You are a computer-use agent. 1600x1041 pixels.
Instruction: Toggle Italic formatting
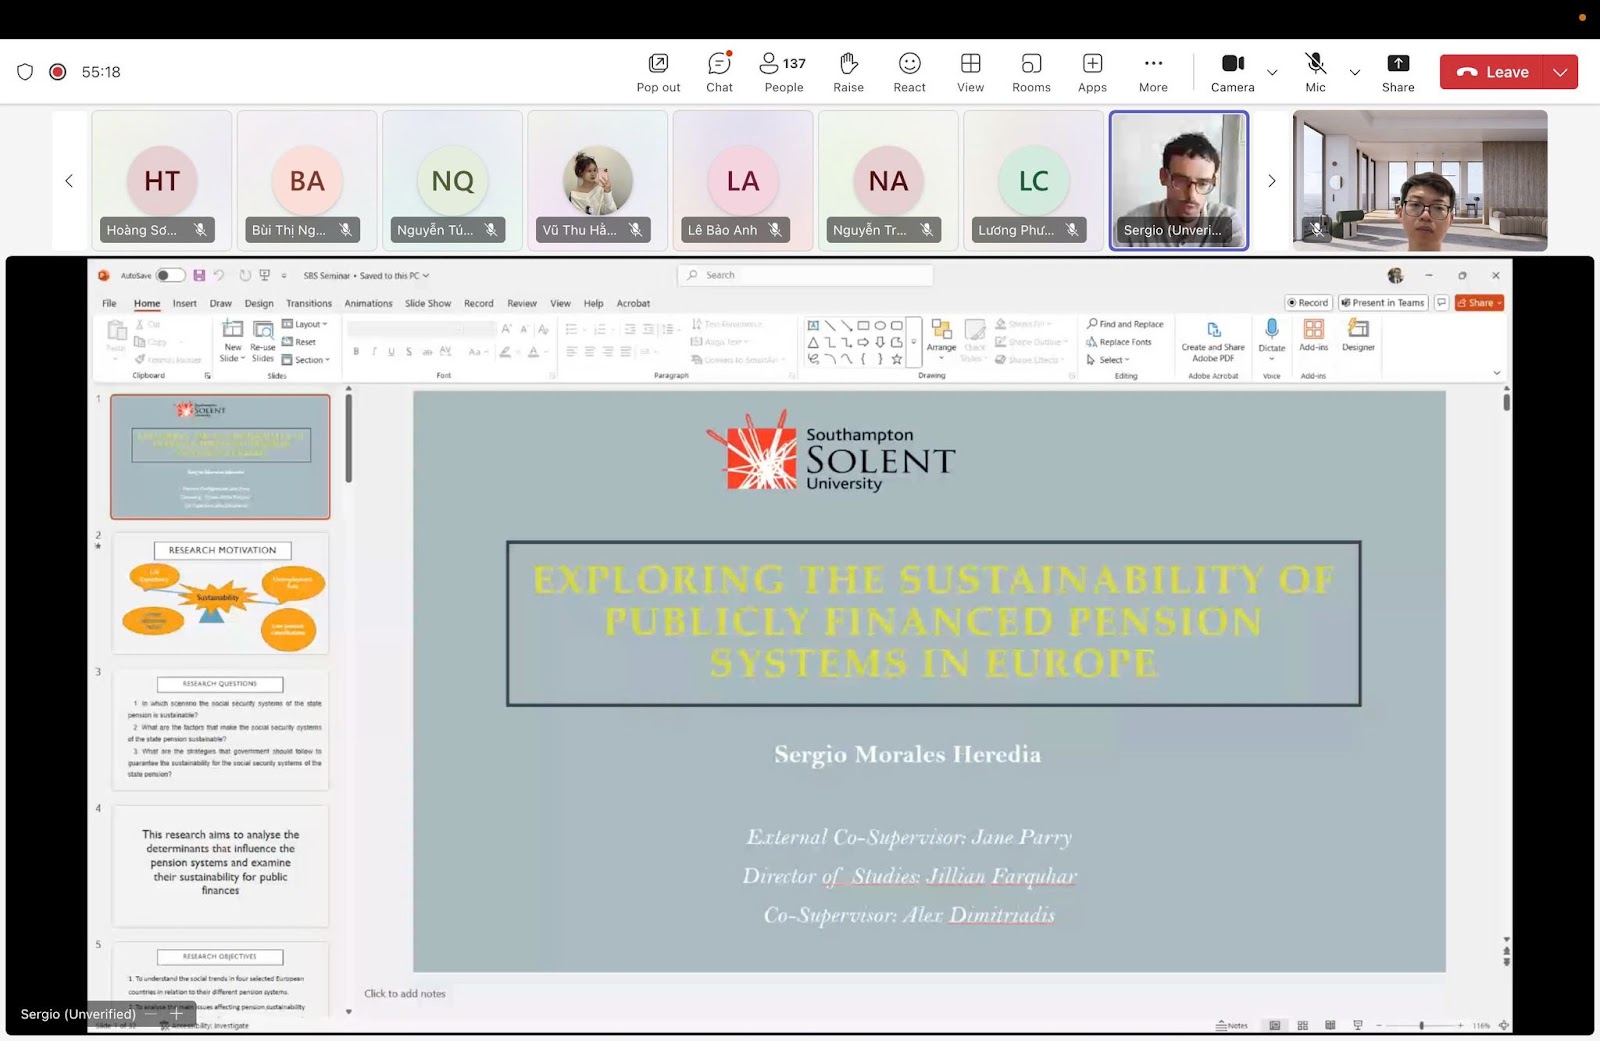point(374,352)
